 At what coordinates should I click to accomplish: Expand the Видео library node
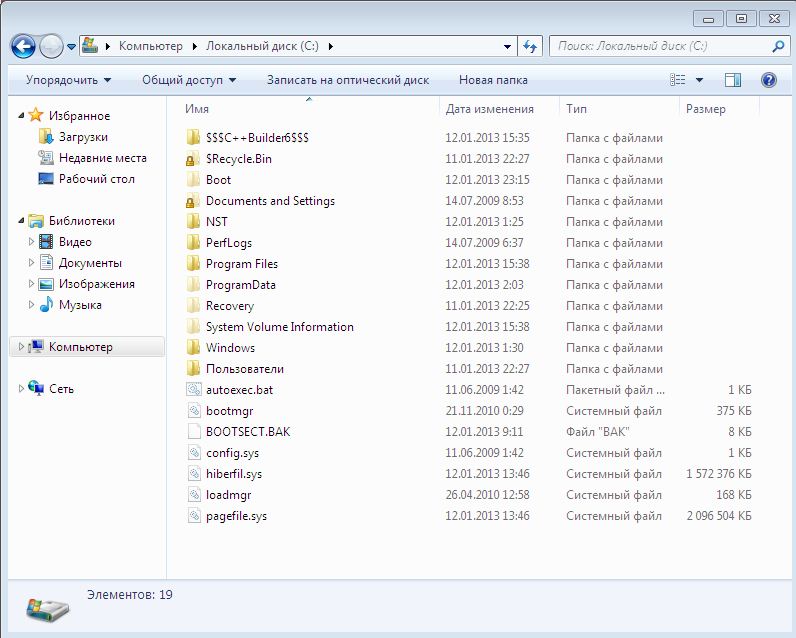tap(31, 242)
